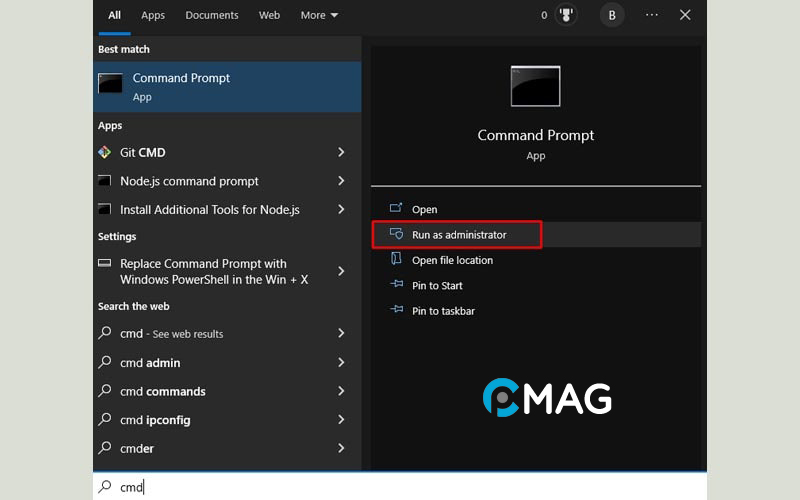Click the search magnifier icon beside cmd admin
This screenshot has width=800, height=500.
[105, 363]
